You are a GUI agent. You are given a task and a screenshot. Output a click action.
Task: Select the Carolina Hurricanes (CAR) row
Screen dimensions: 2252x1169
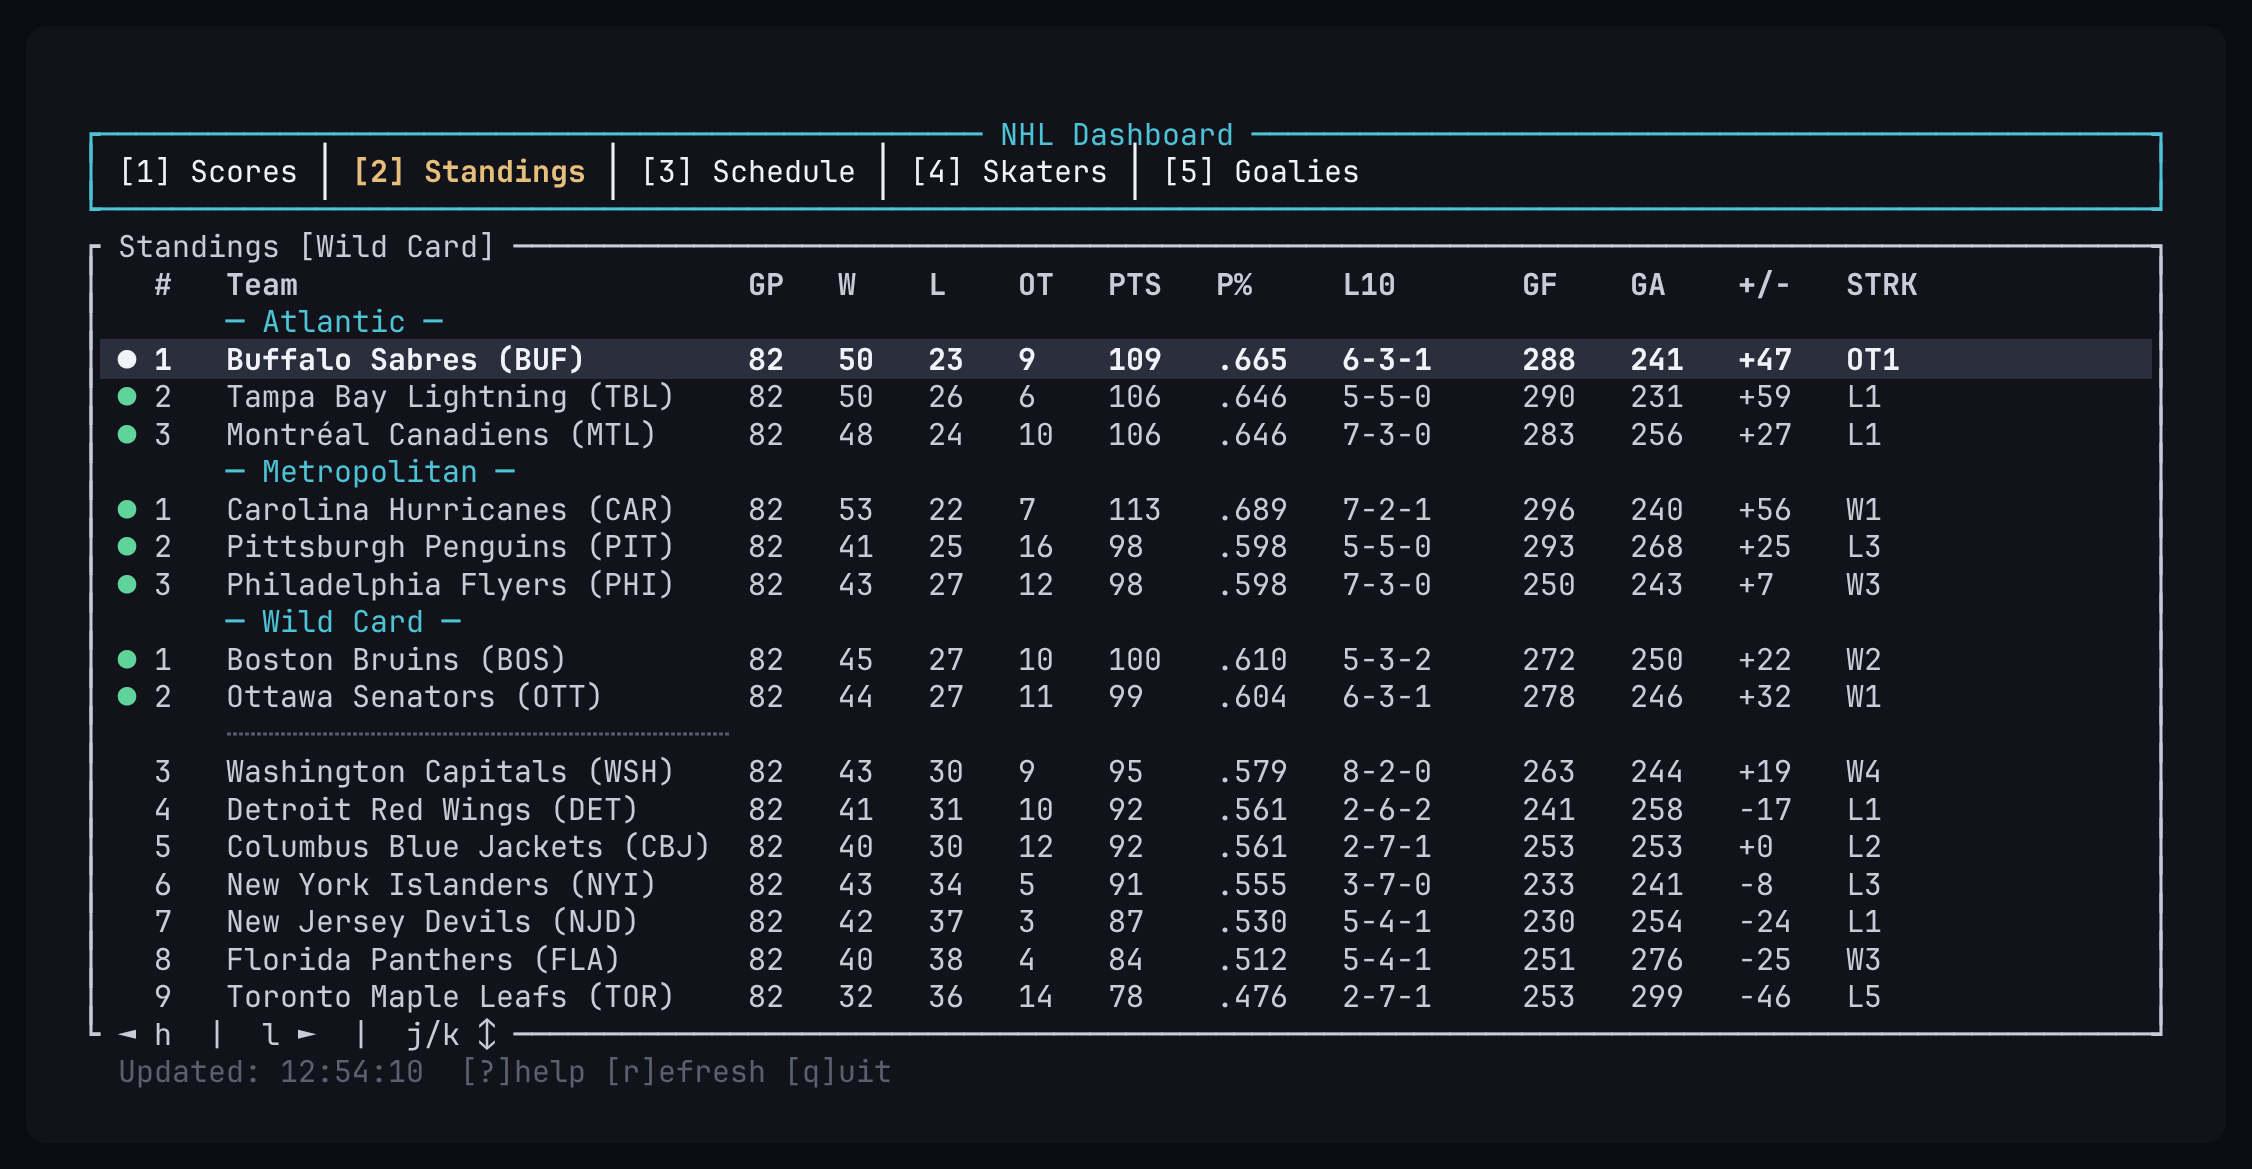(x=1126, y=510)
